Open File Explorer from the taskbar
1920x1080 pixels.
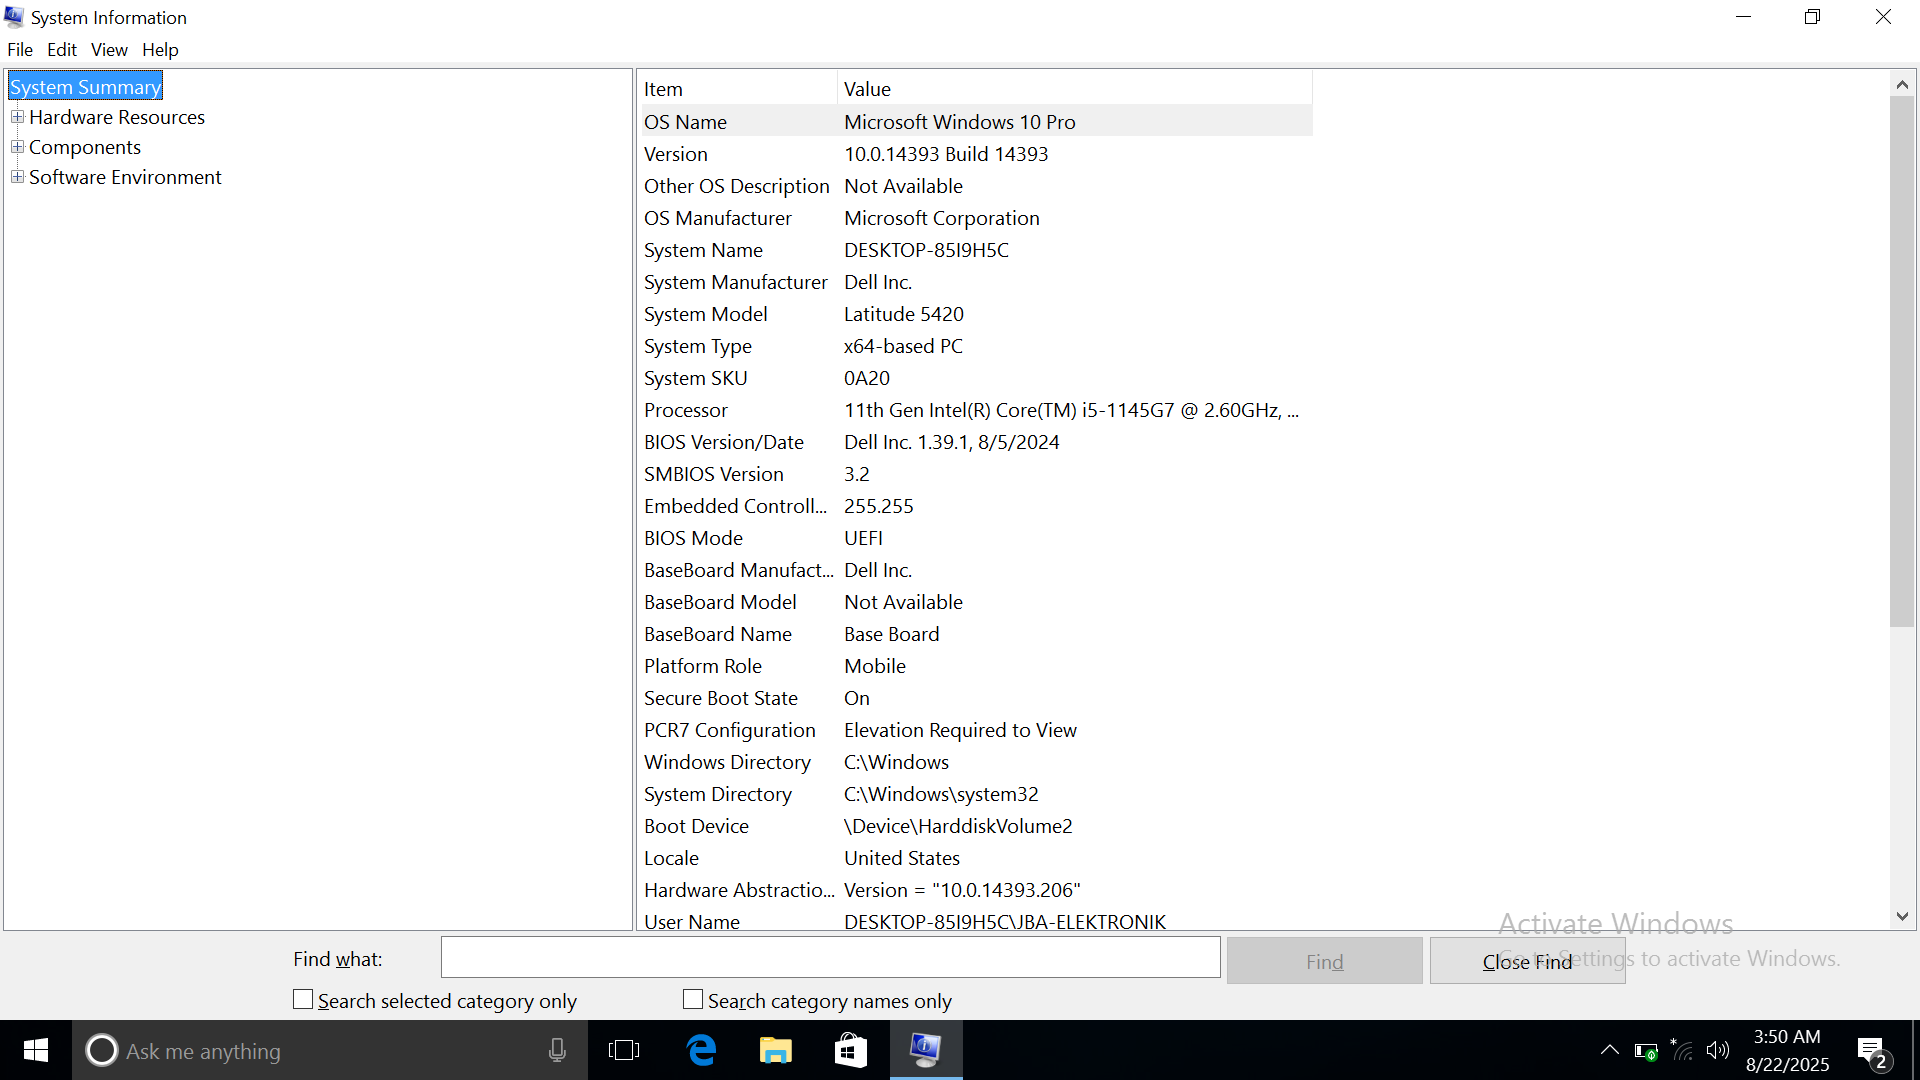pyautogui.click(x=776, y=1050)
